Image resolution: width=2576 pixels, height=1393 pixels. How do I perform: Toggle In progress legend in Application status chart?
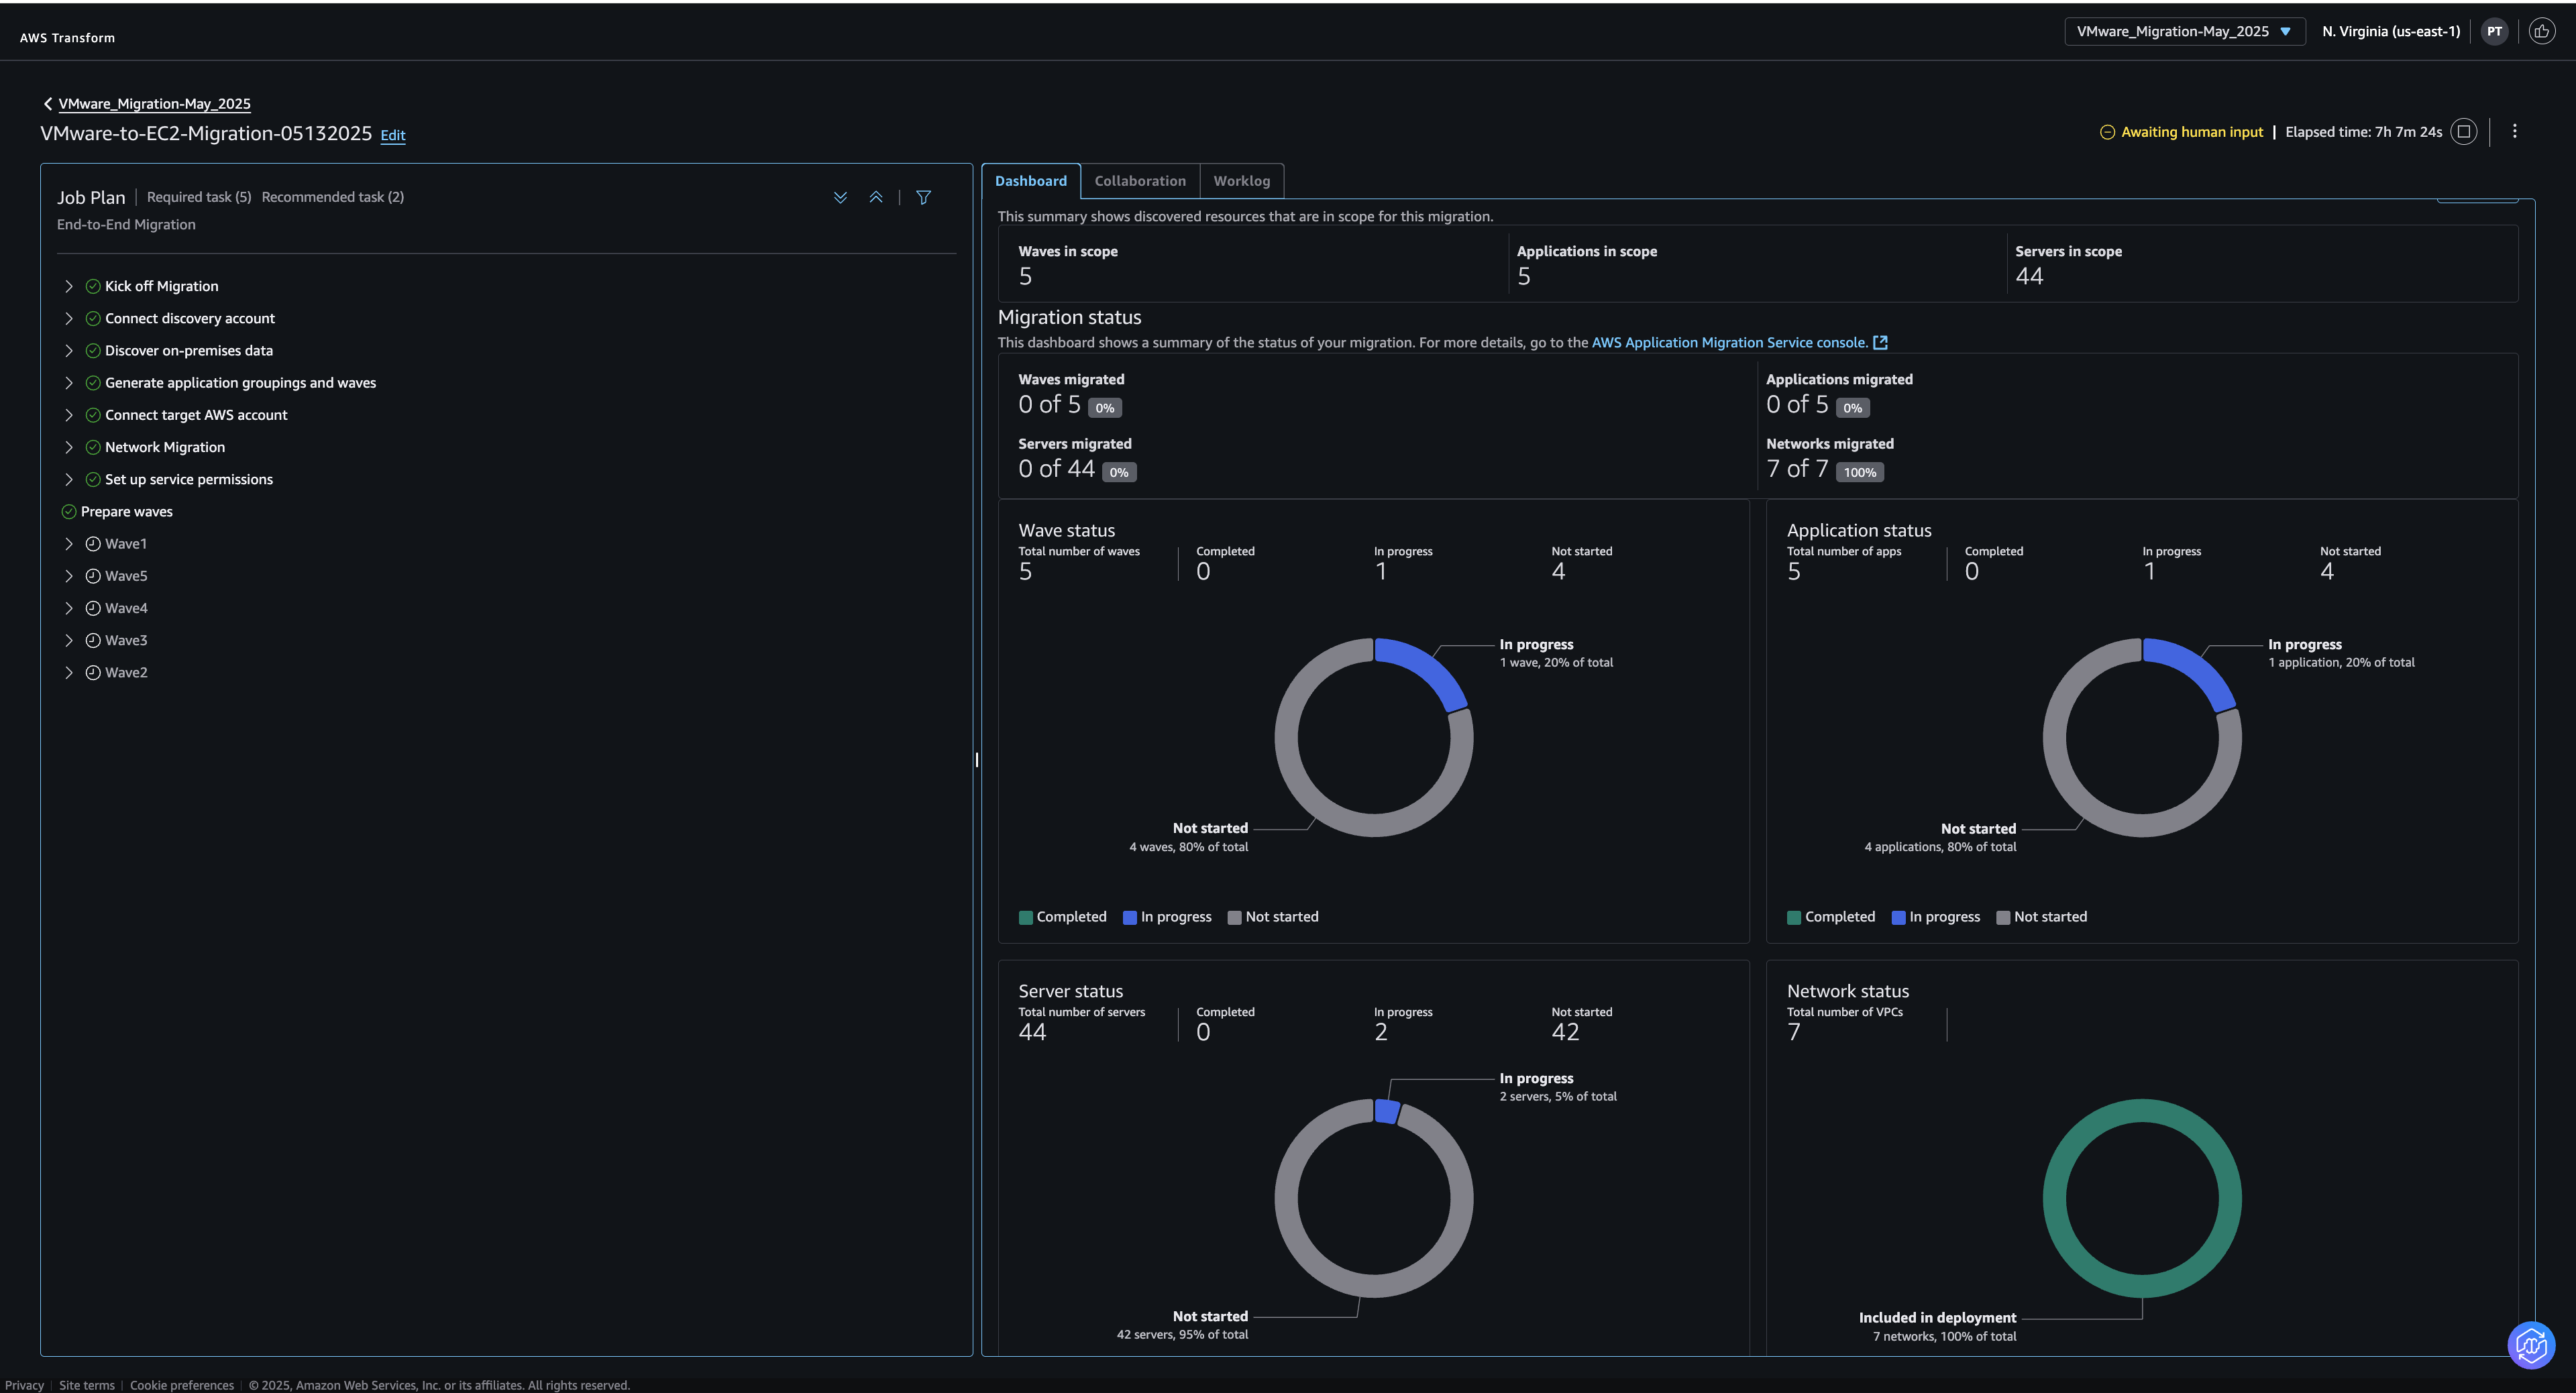click(x=1935, y=917)
